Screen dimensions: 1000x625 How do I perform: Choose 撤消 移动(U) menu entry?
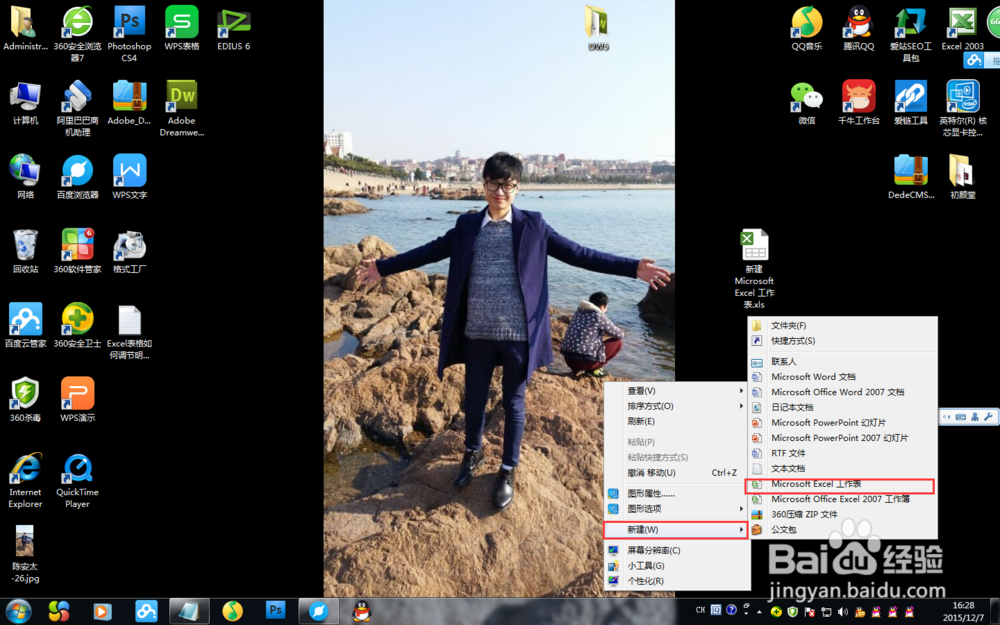click(x=676, y=473)
